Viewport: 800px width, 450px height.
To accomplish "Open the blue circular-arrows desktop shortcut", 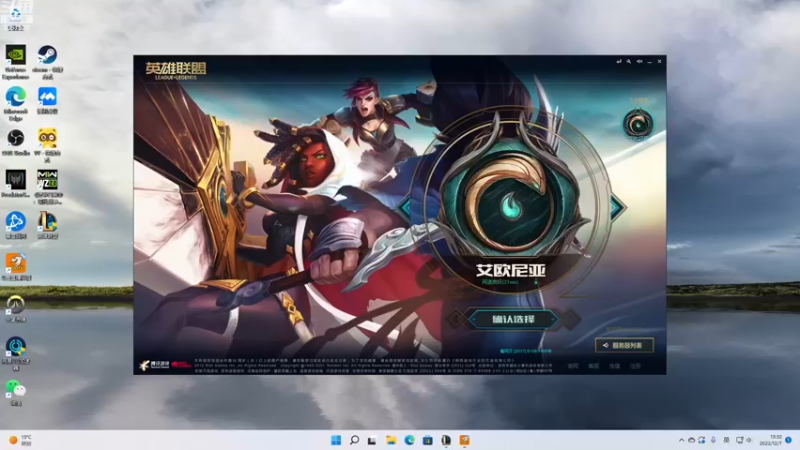I will click(16, 226).
